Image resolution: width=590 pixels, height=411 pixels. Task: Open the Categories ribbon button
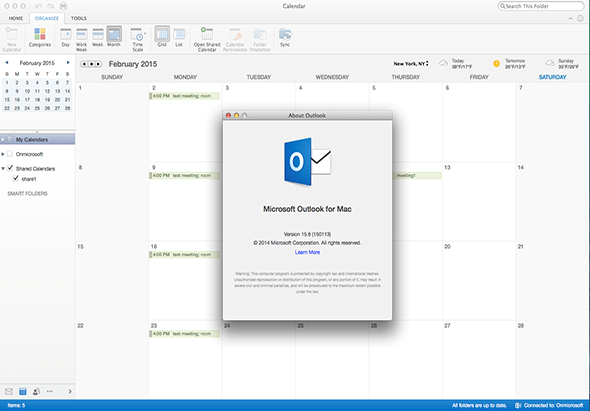coord(40,37)
